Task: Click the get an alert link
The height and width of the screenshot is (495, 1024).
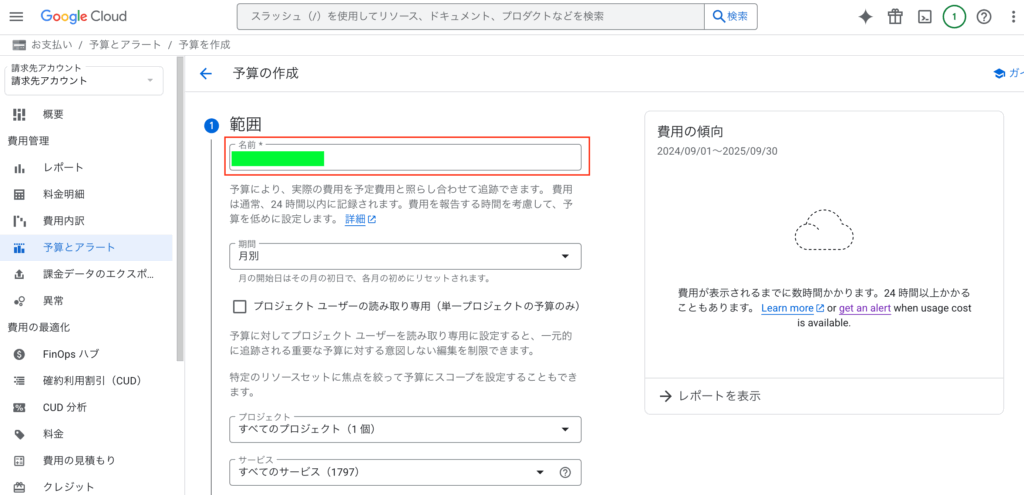Action: 865,308
